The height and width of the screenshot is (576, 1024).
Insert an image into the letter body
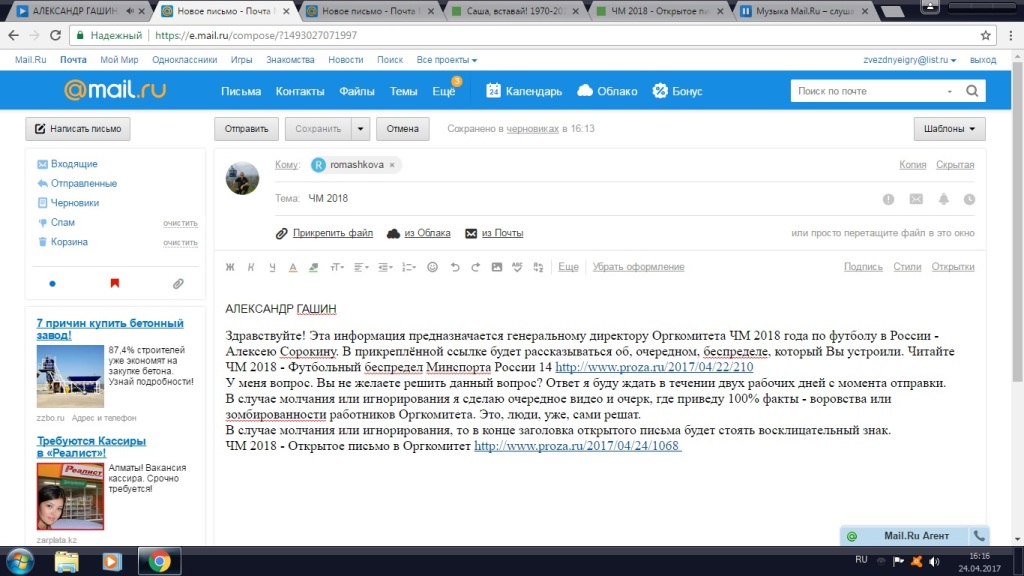496,267
